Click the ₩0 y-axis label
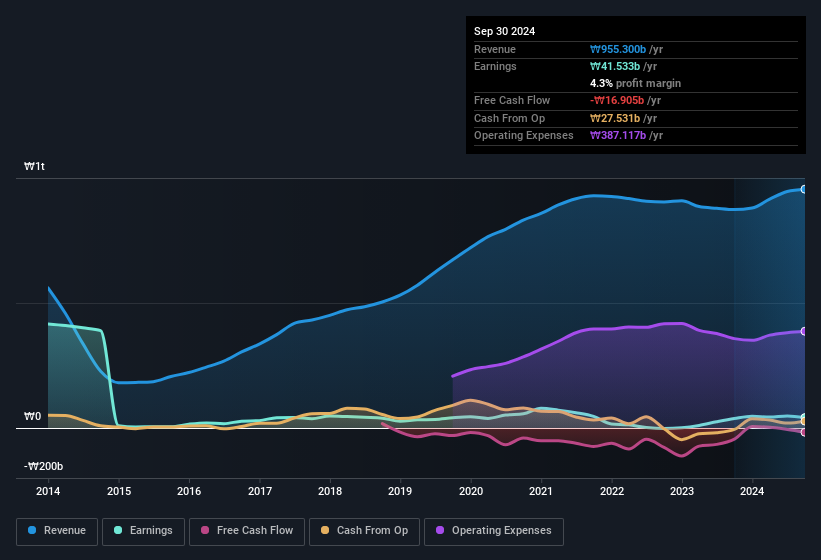 click(32, 417)
